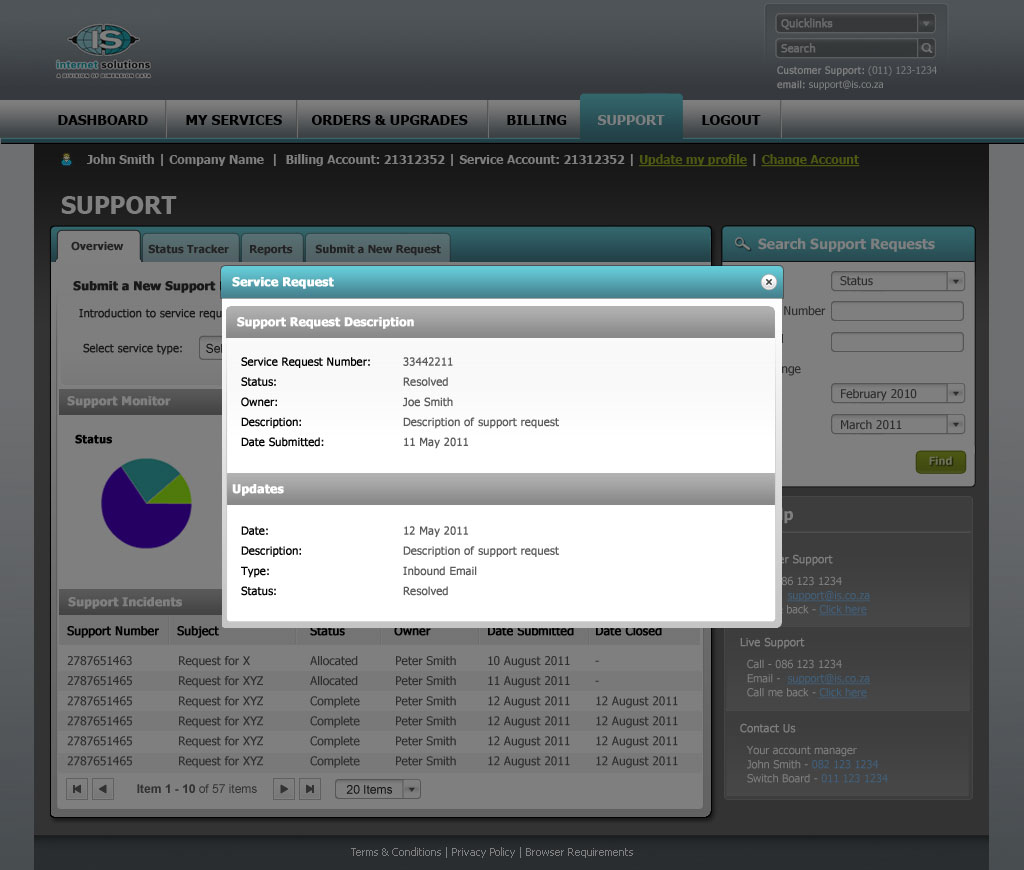Click the search magnifier icon in header

coord(927,48)
